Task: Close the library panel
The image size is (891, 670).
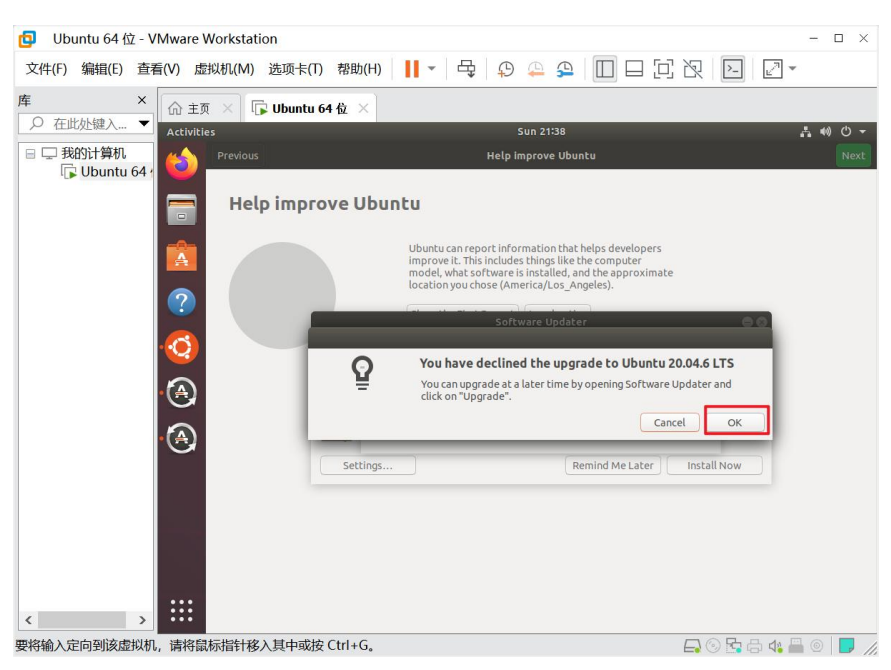Action: click(x=142, y=100)
